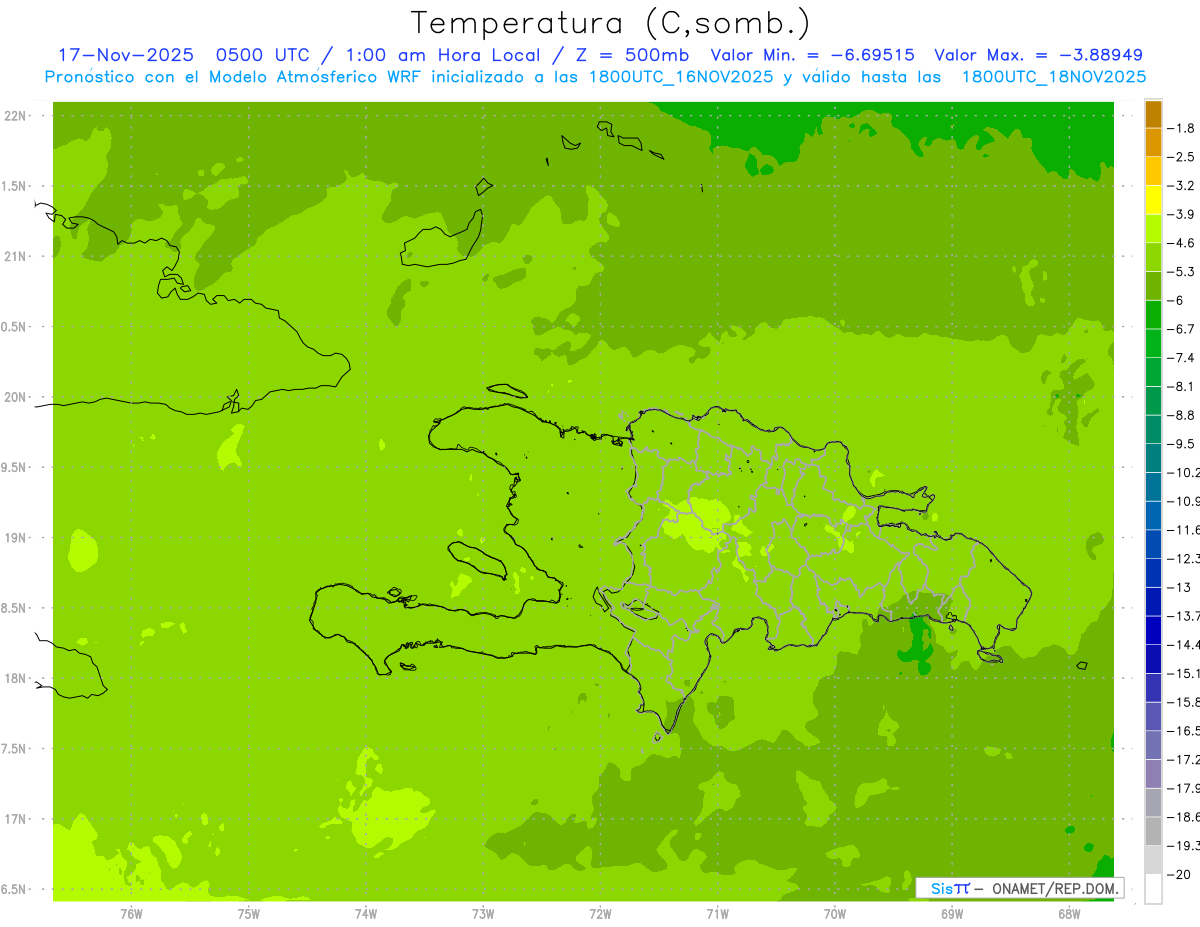Screen dimensions: 1200x927
Task: Pick the orange swatch between -1.8 and -2.5
Action: pos(1153,142)
